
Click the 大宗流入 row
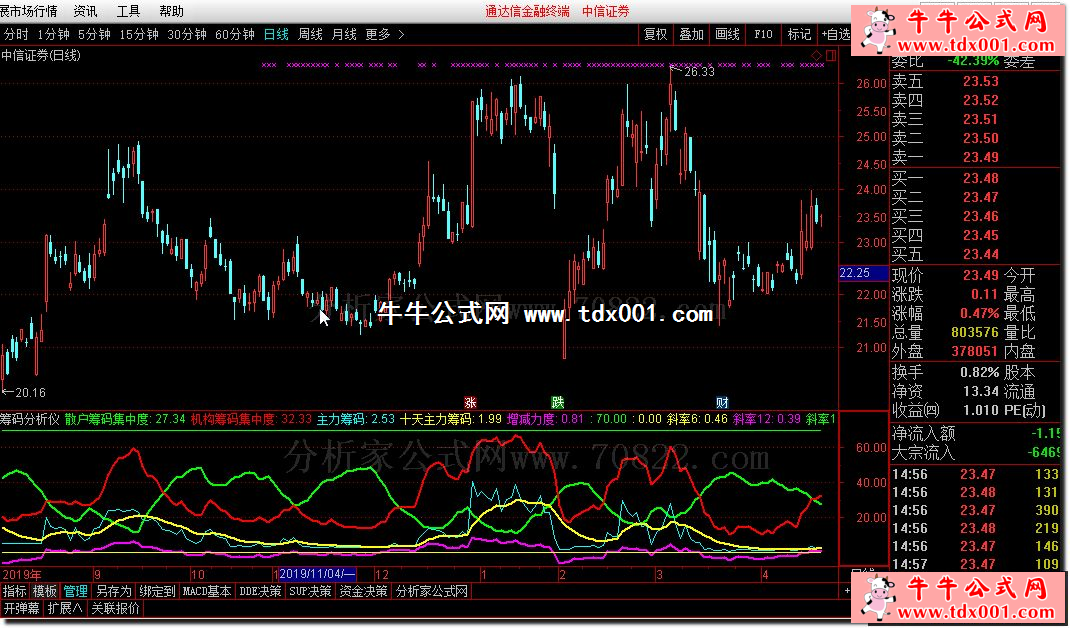(978, 452)
